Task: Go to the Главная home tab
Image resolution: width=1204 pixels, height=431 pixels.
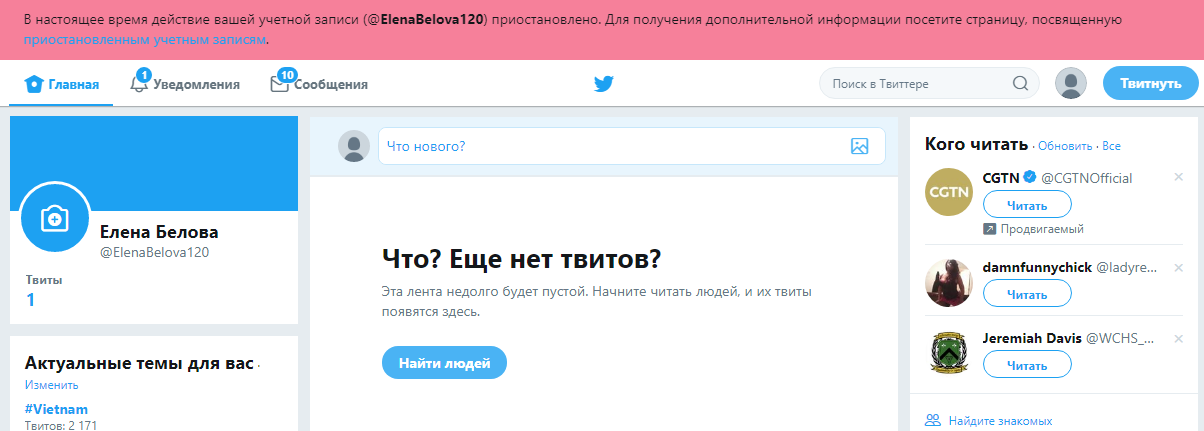Action: 62,84
